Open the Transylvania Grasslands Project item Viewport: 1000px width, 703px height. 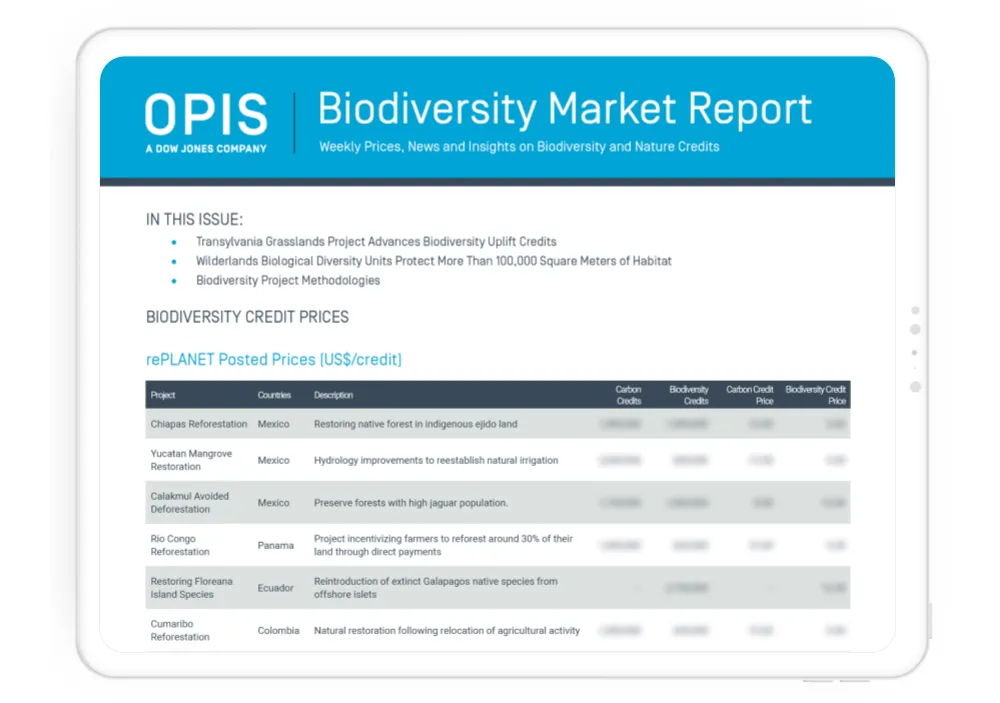point(376,242)
